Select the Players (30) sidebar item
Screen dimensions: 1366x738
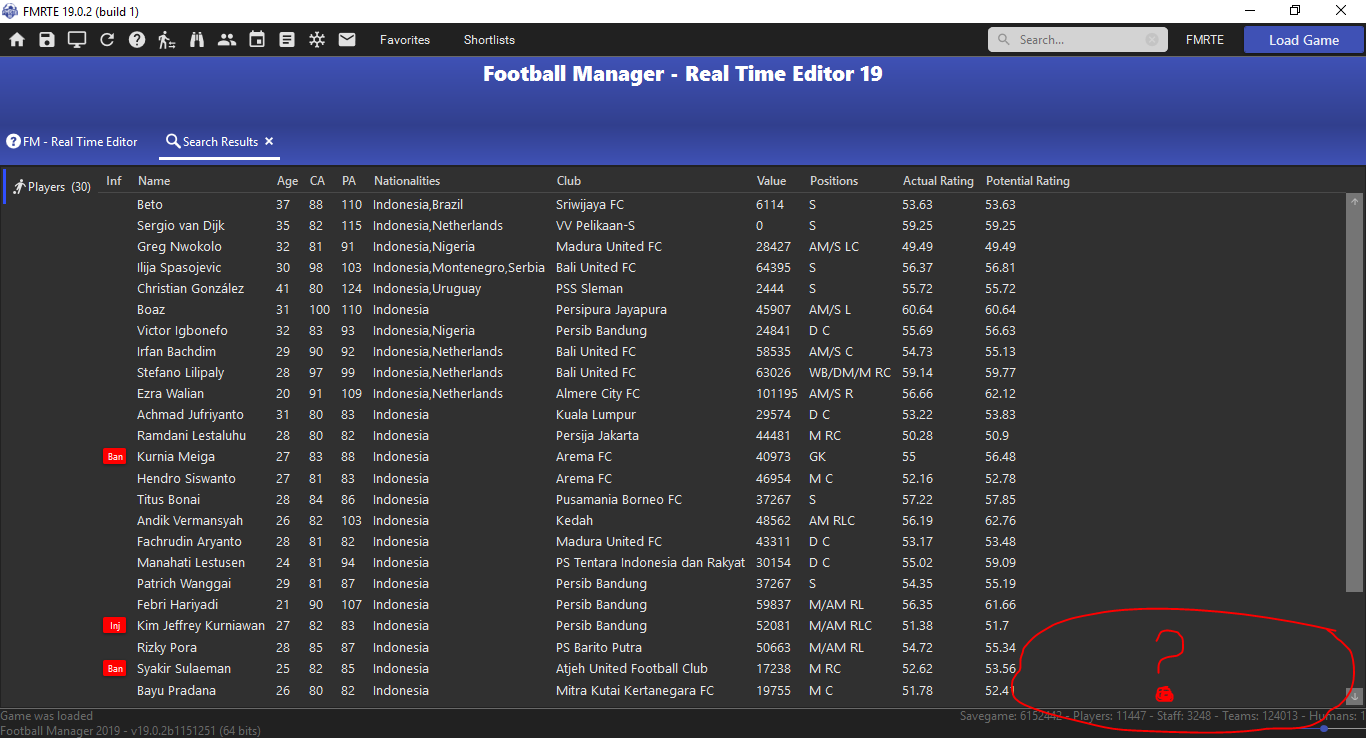[x=51, y=187]
